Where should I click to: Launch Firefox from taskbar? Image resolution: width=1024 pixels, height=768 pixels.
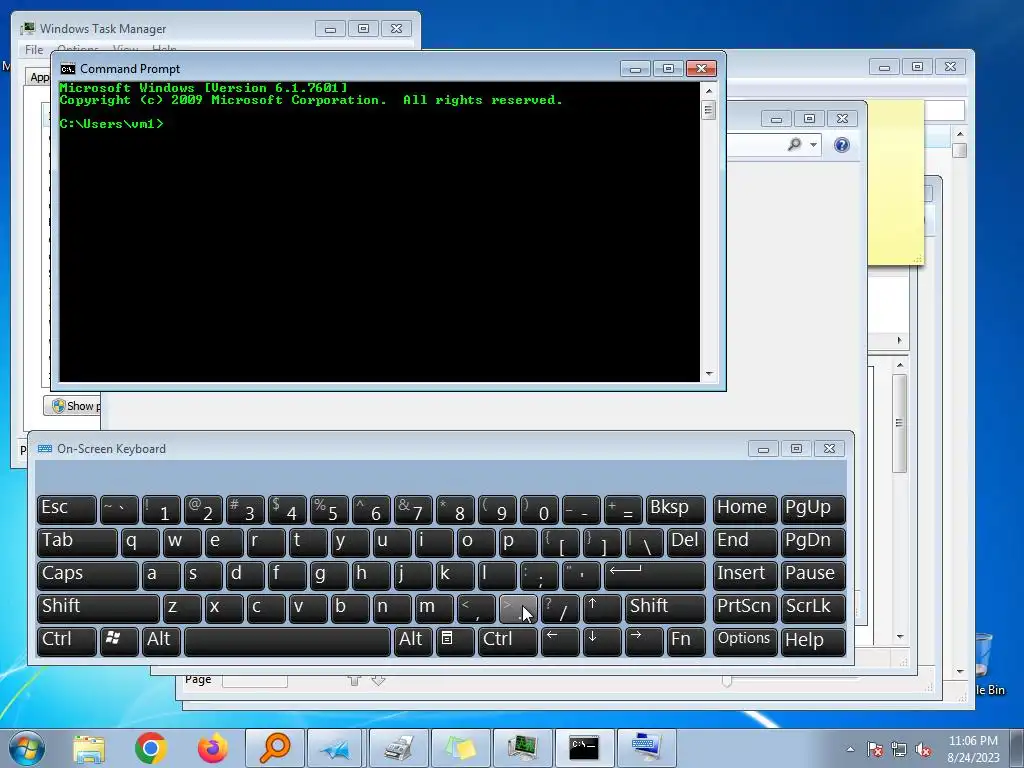click(213, 748)
